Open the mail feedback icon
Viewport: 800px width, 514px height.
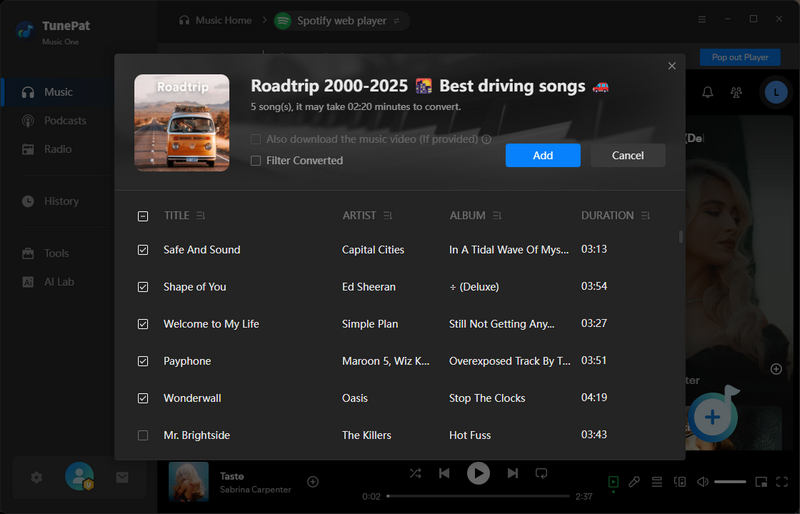pyautogui.click(x=122, y=478)
